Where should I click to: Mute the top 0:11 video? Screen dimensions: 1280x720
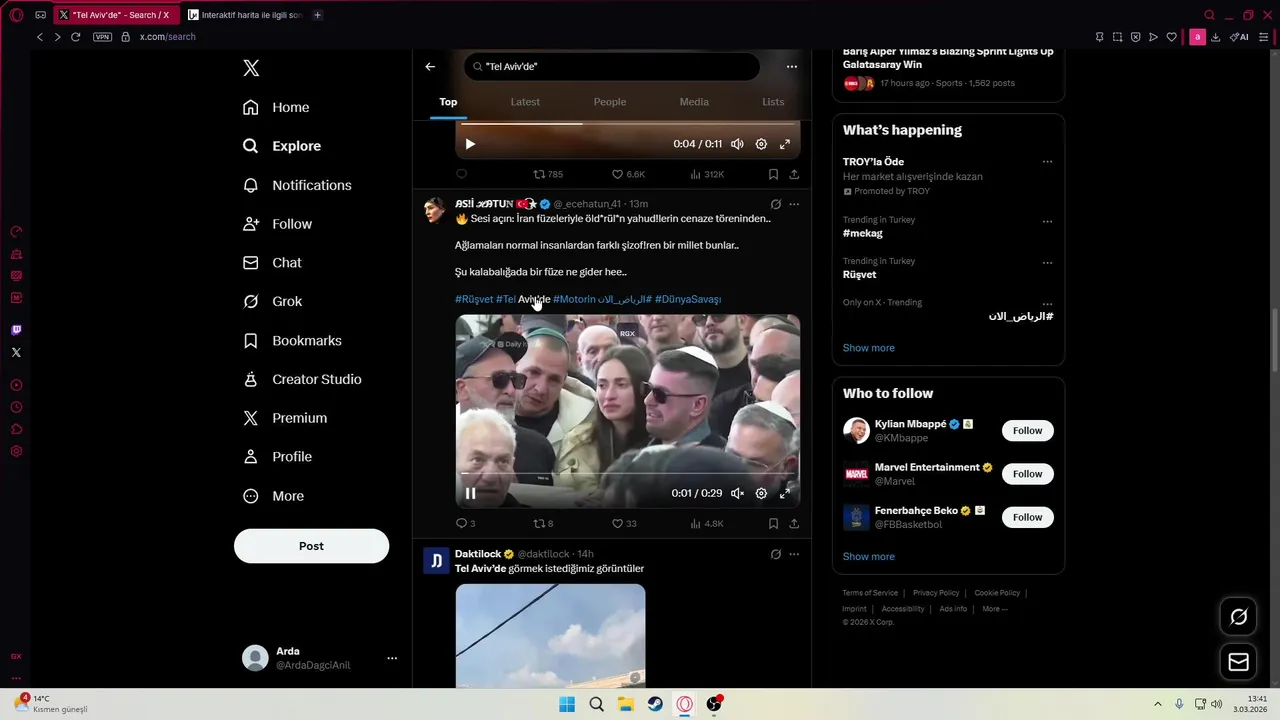tap(737, 144)
